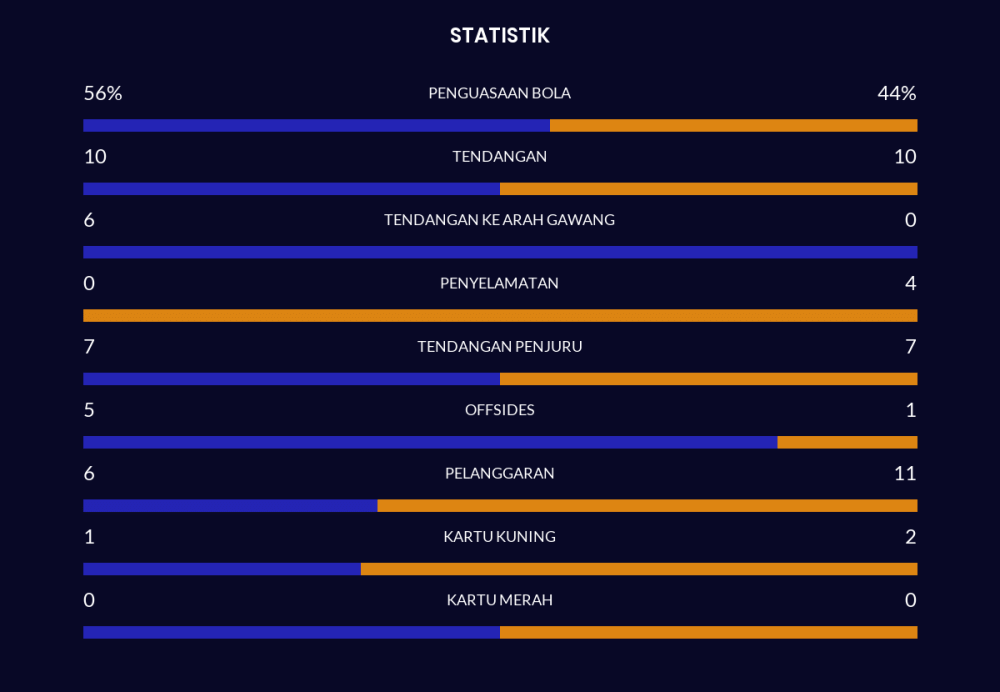Click the fouls value 11

pyautogui.click(x=905, y=473)
